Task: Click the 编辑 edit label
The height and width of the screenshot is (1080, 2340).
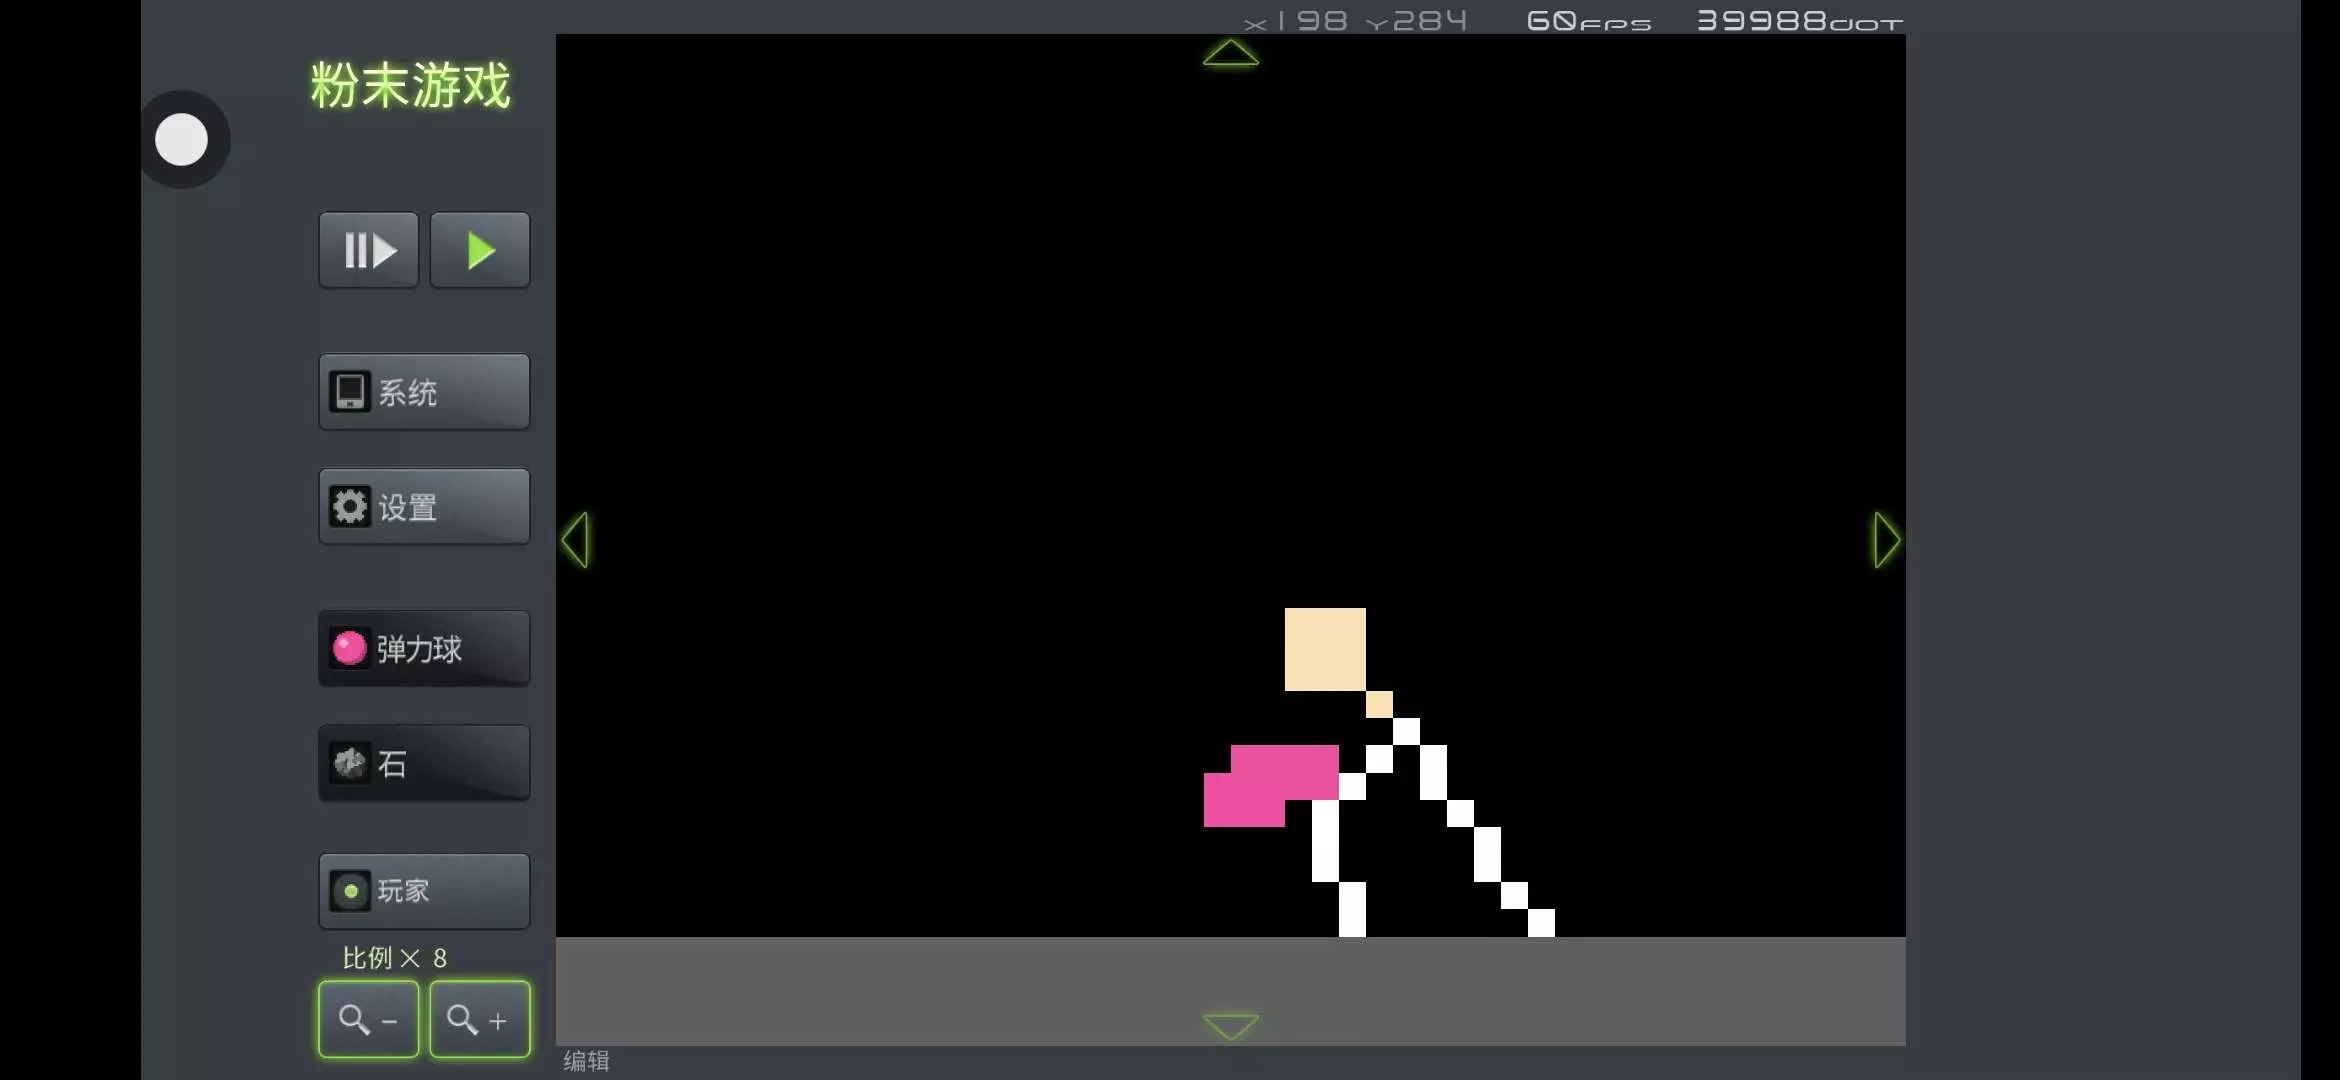Action: coord(586,1061)
